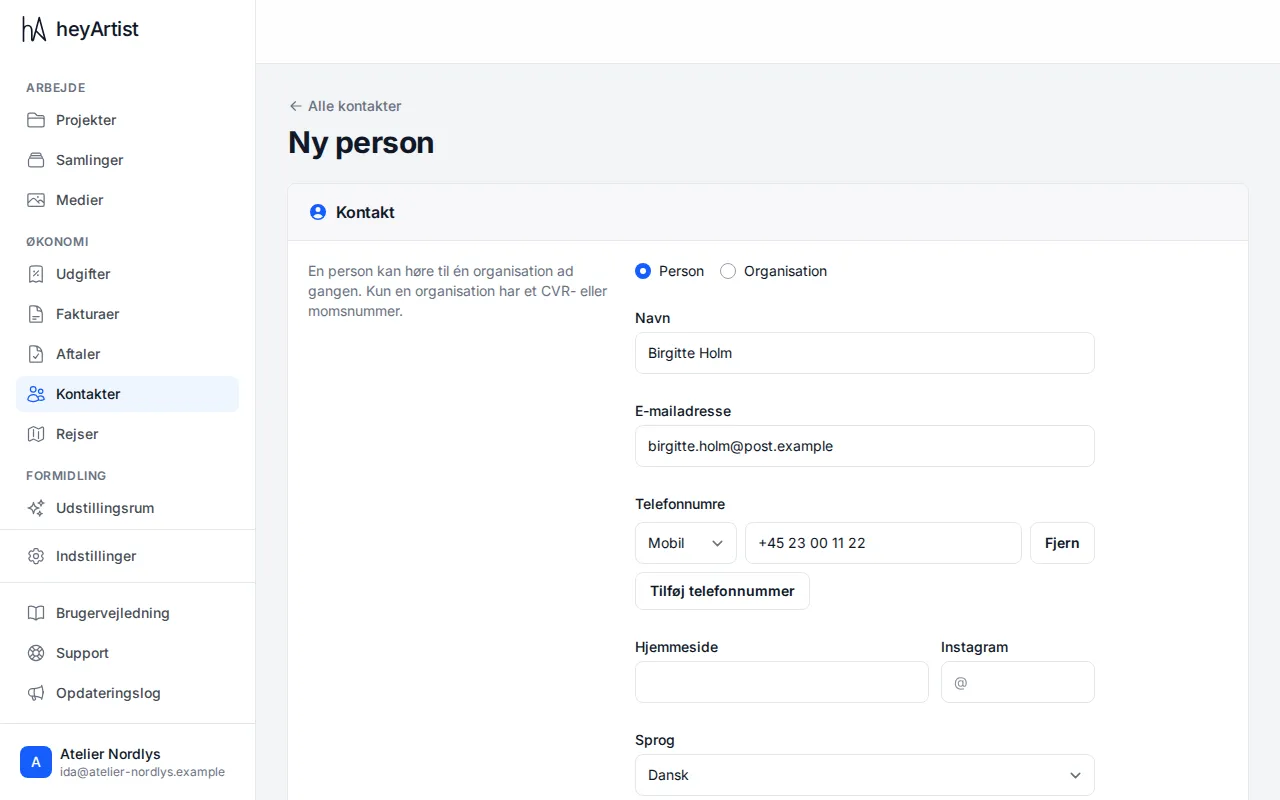
Task: Click the Support lifebuoy icon
Action: [x=36, y=653]
